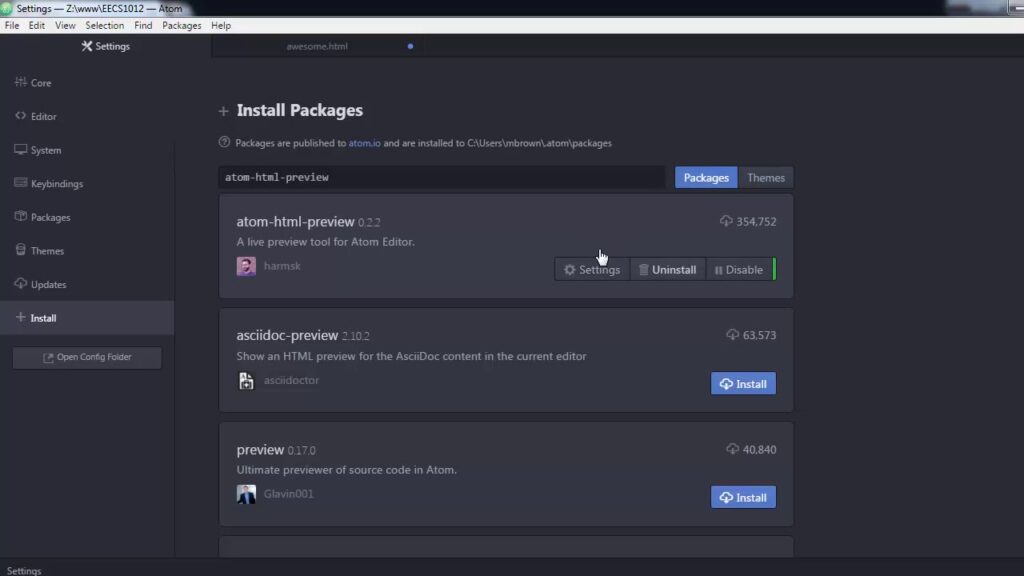Open the Settings gear for atom-html-preview
The image size is (1024, 576).
coord(591,269)
